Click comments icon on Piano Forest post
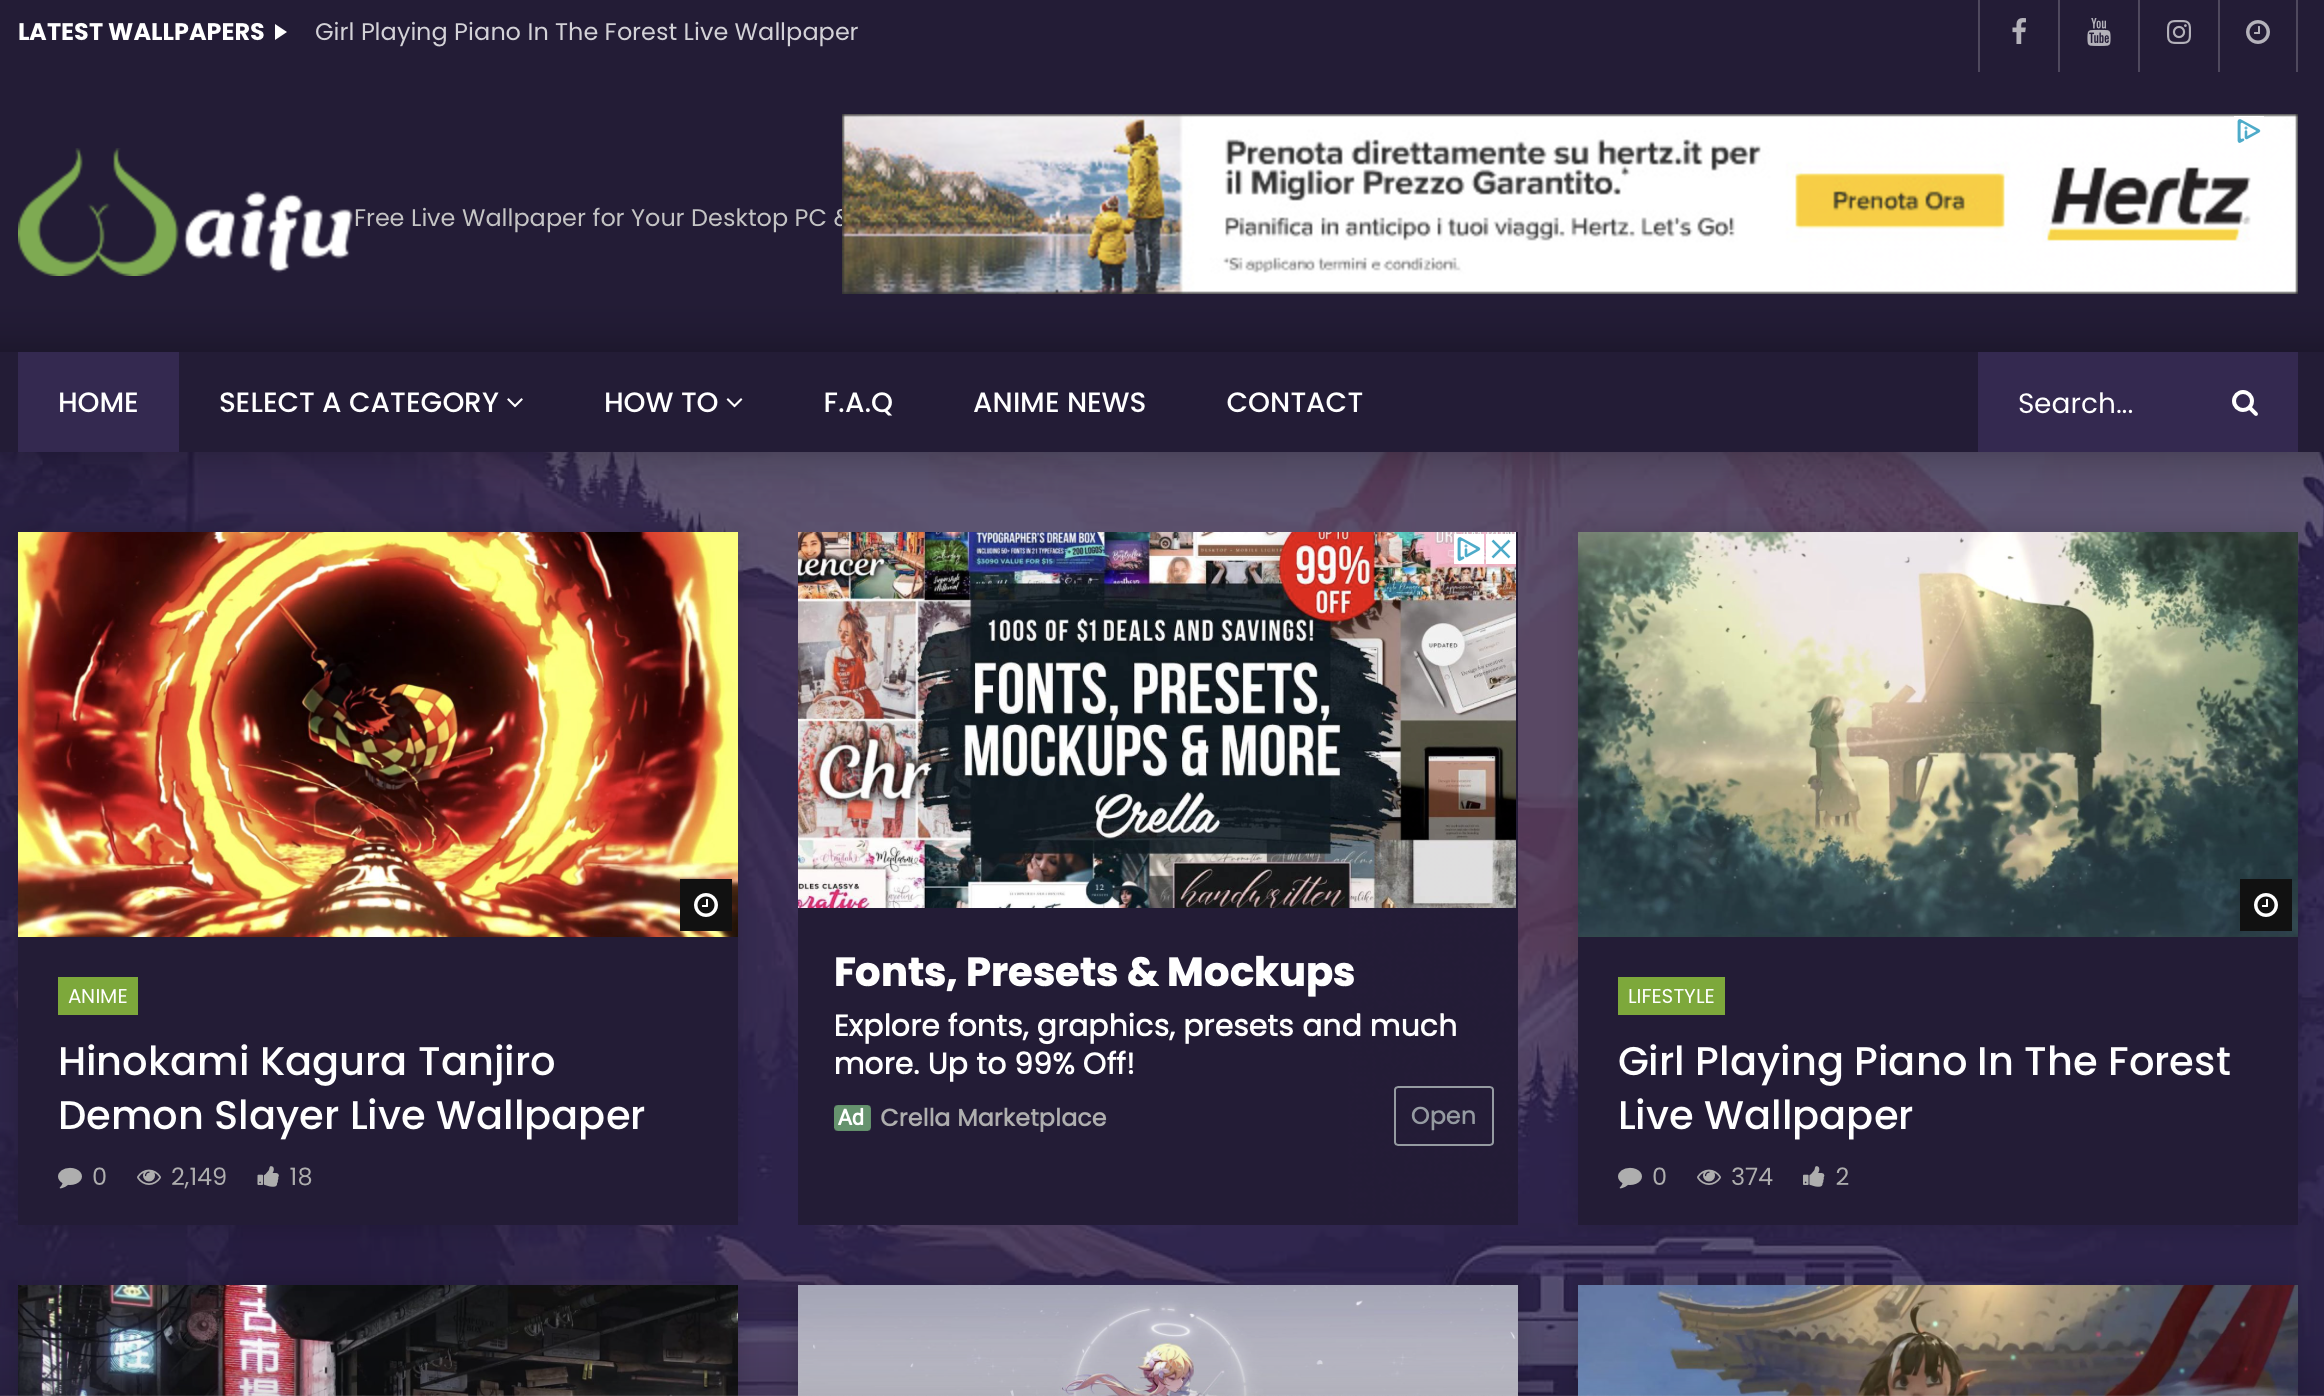 coord(1630,1177)
